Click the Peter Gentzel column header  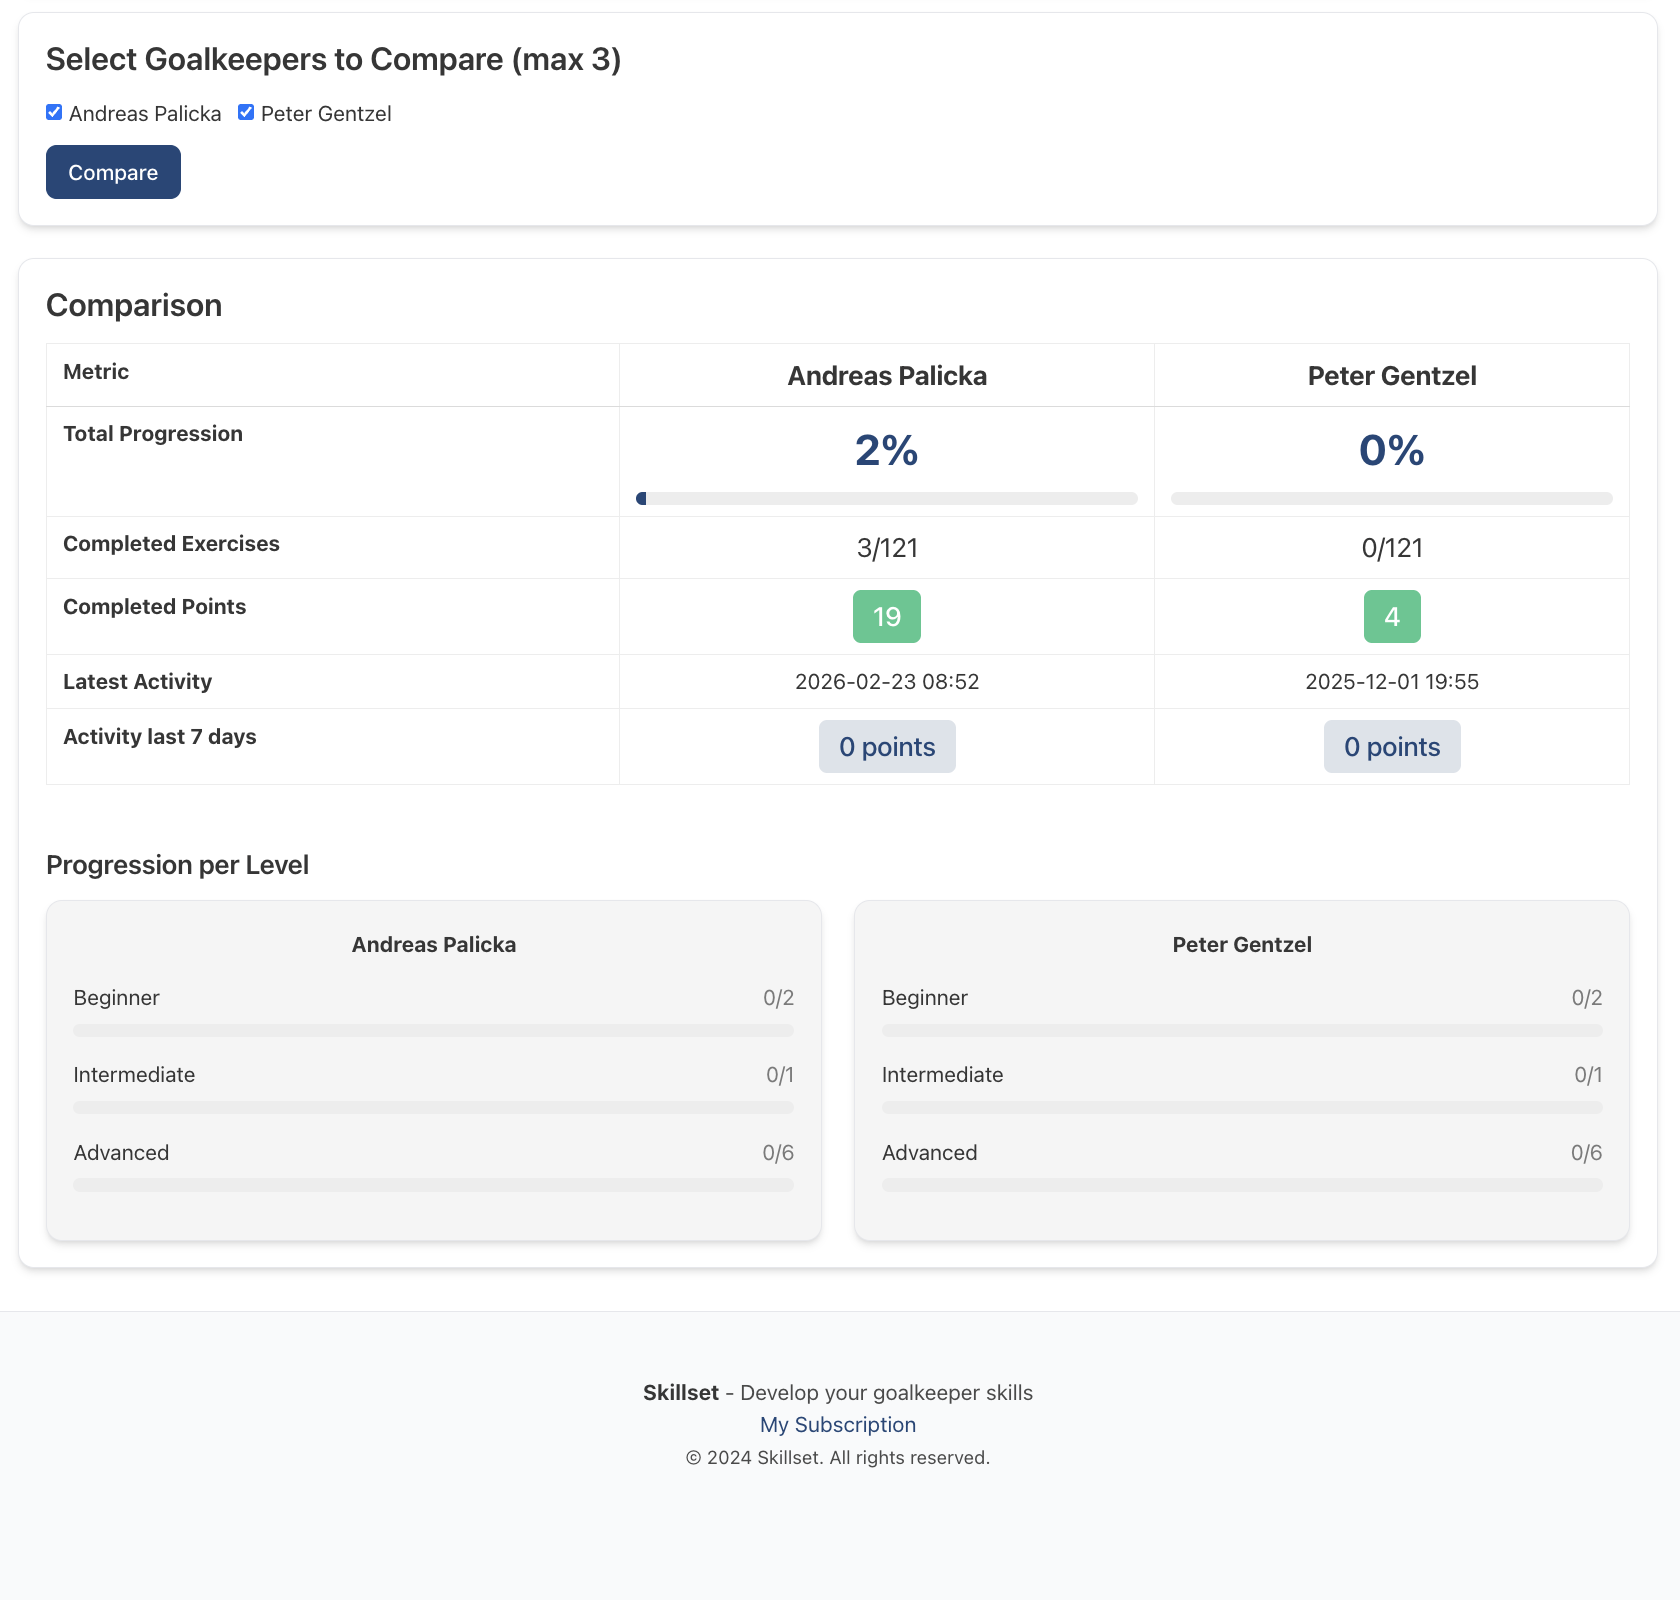coord(1392,376)
